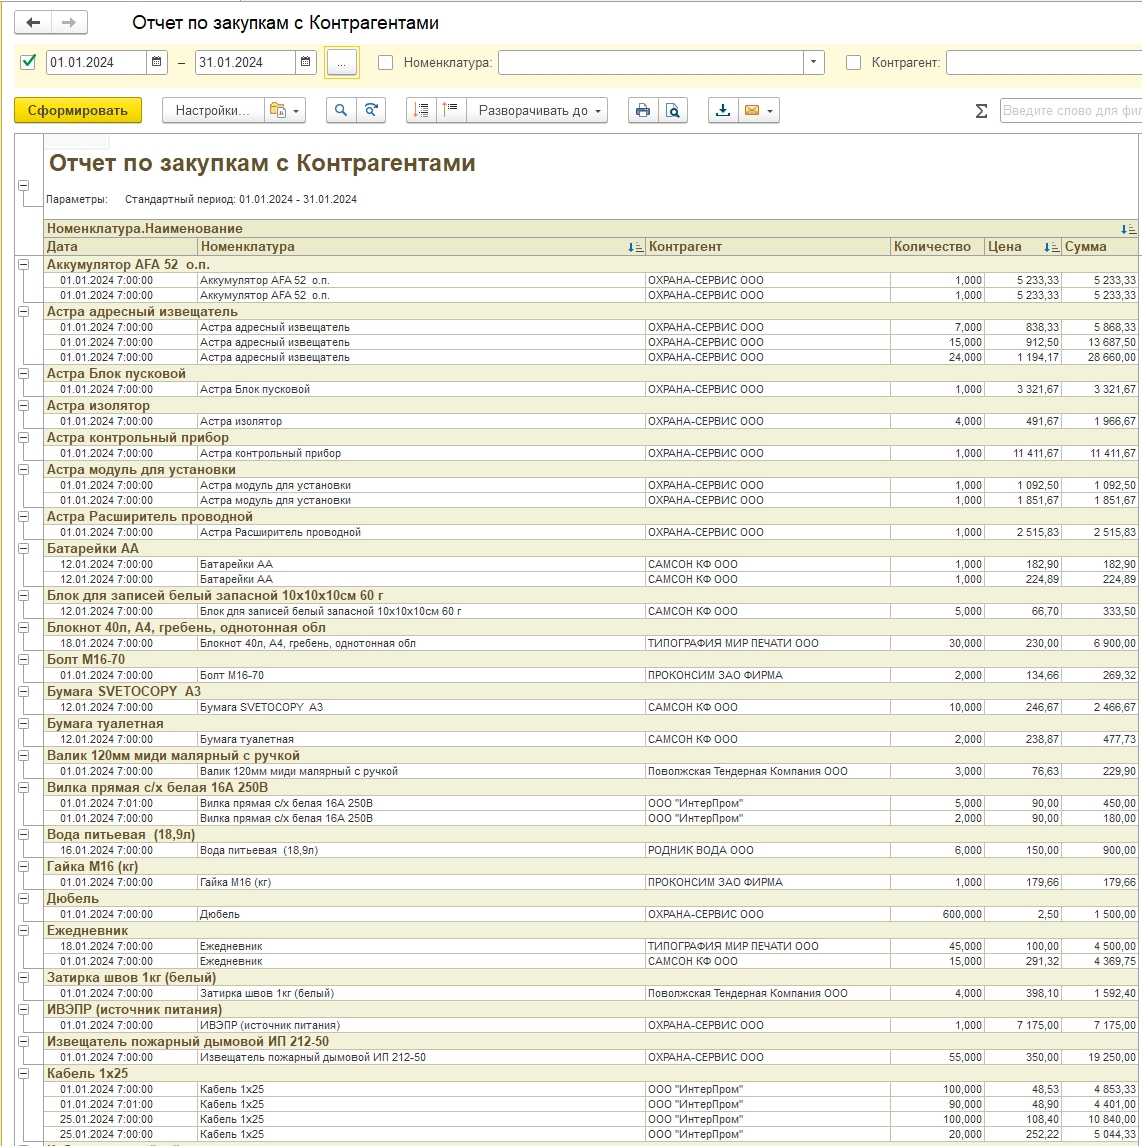The height and width of the screenshot is (1146, 1142).
Task: Select Затирка швов 1кг (белый) detail row
Action: (591, 994)
